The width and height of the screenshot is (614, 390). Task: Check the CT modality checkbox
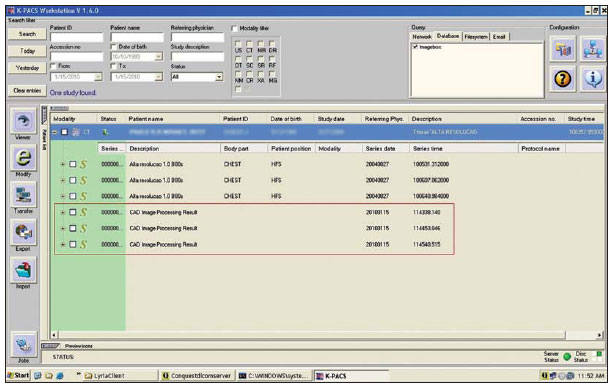pos(249,44)
